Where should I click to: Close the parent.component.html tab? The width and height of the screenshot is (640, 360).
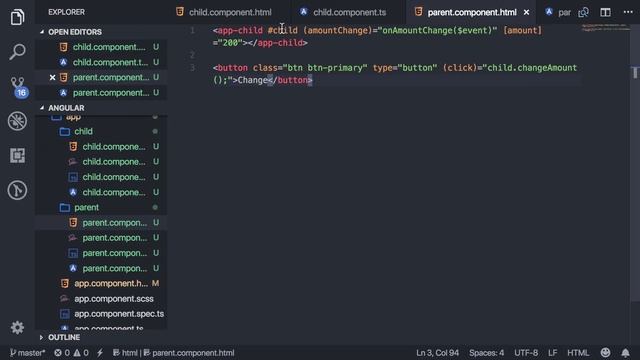coord(527,12)
